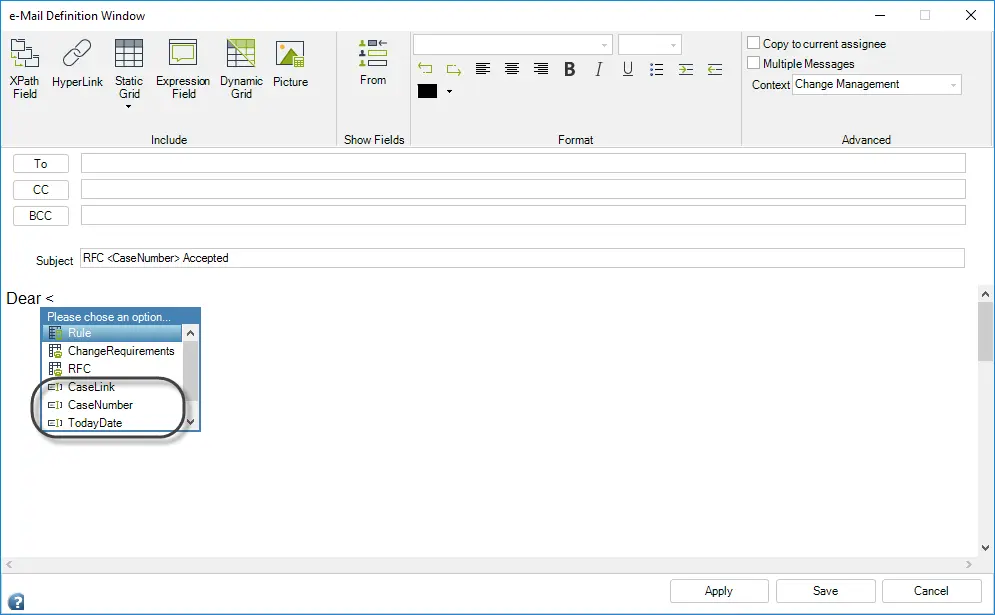This screenshot has width=995, height=615.
Task: Increase the paragraph indent
Action: (685, 69)
